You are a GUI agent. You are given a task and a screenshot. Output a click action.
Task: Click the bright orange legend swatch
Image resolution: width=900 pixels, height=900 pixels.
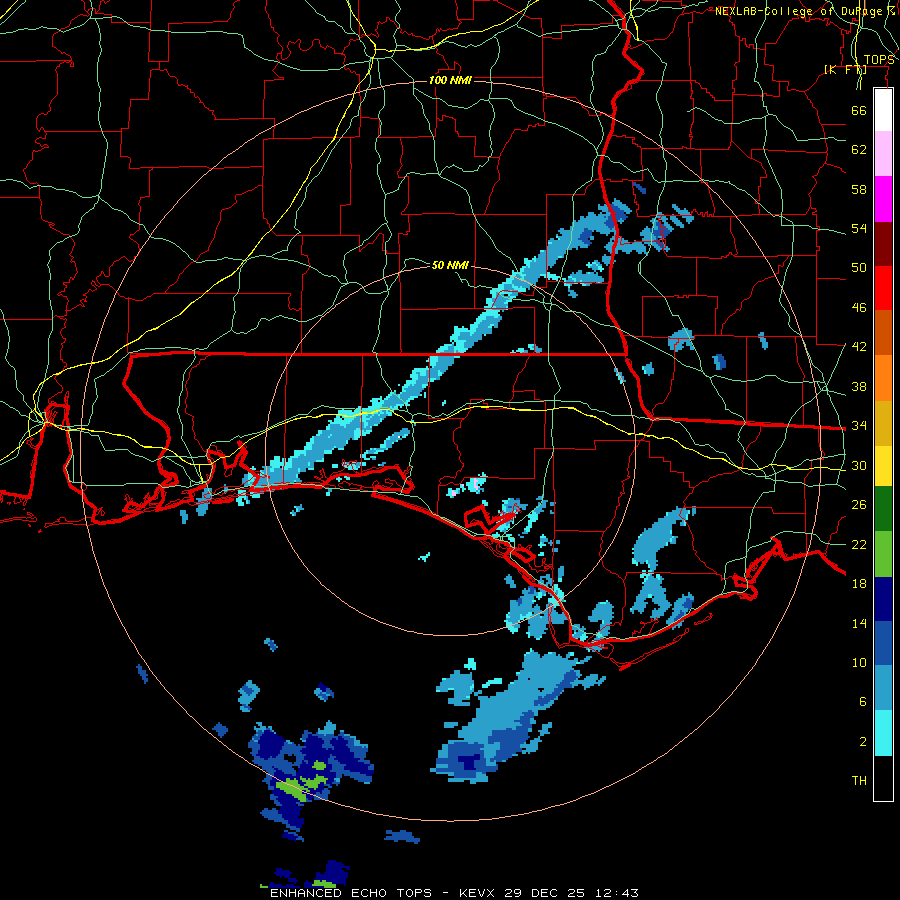883,378
